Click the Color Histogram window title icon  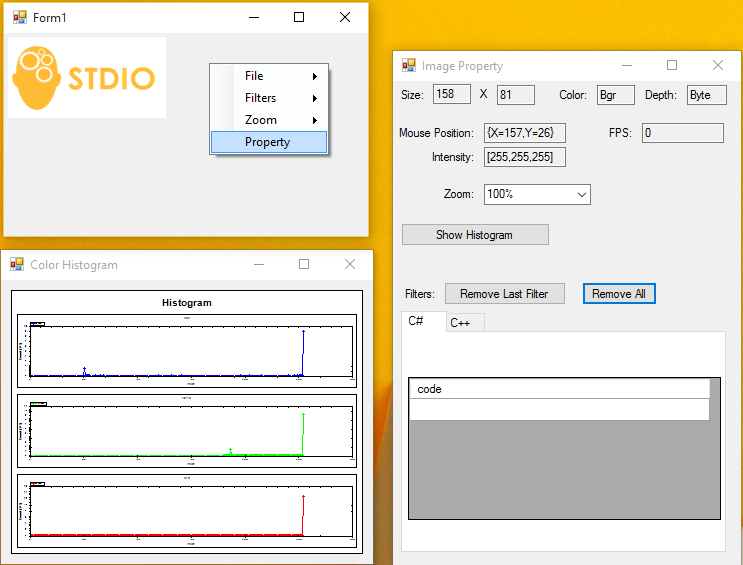point(17,264)
